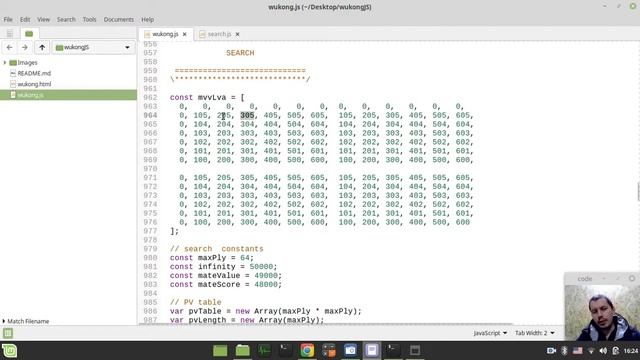Switch to the wukong.js tab

tap(165, 34)
